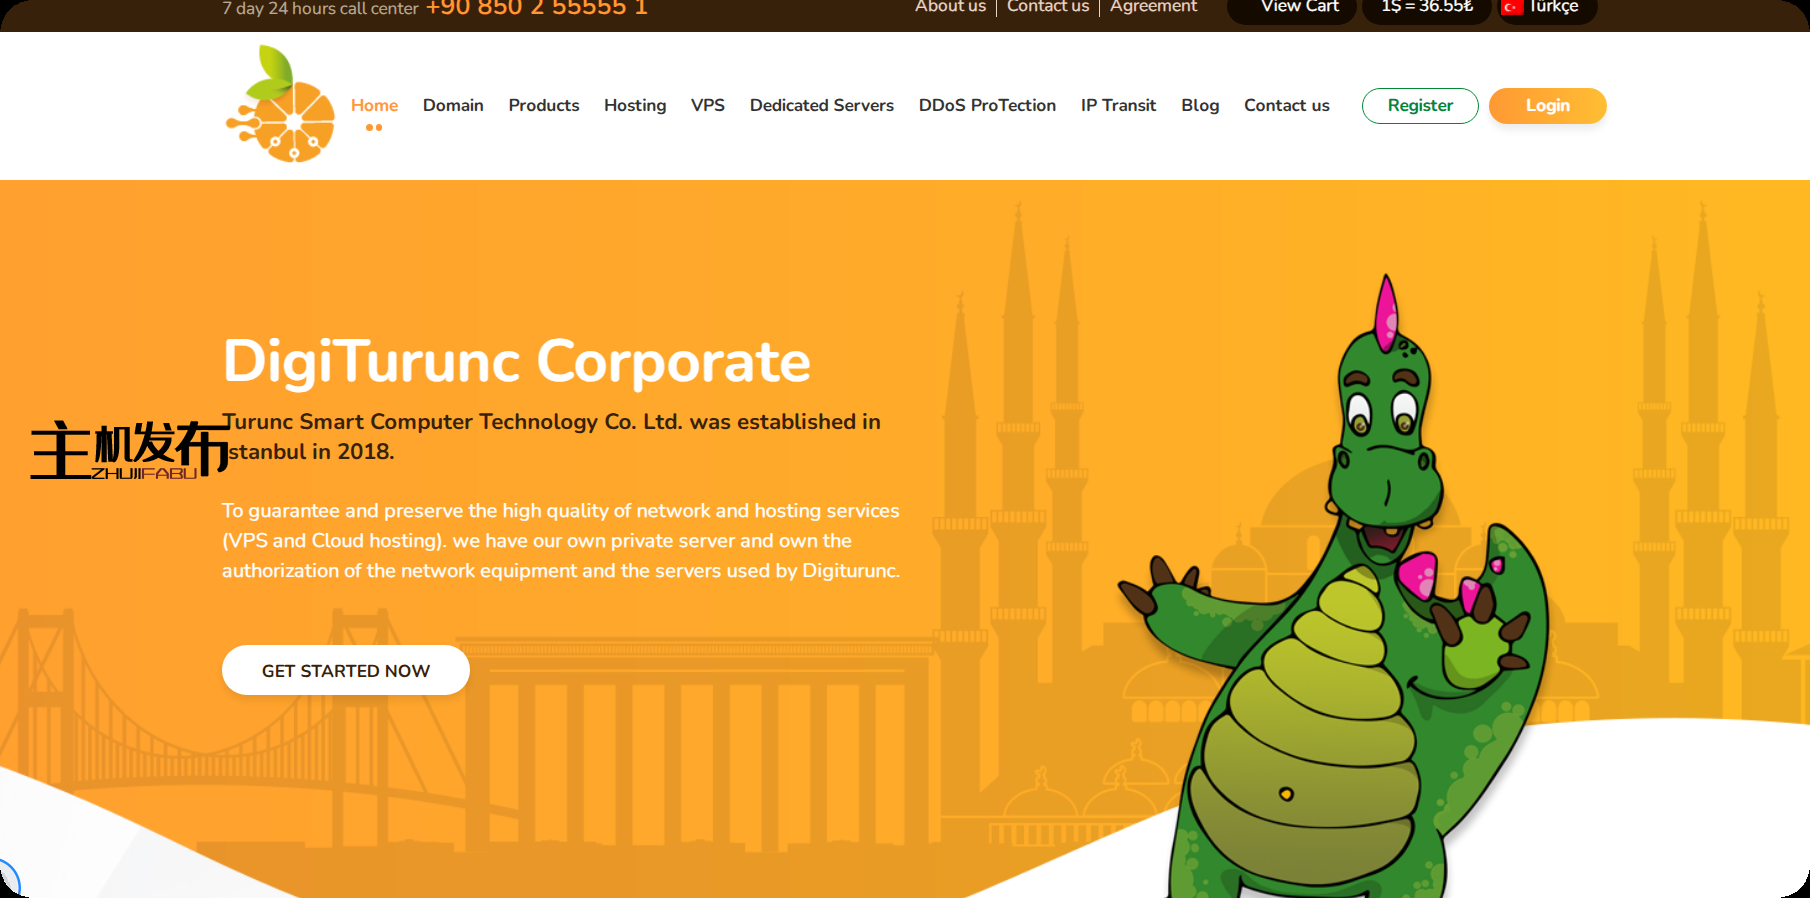Open View Cart in top bar

[x=1299, y=8]
